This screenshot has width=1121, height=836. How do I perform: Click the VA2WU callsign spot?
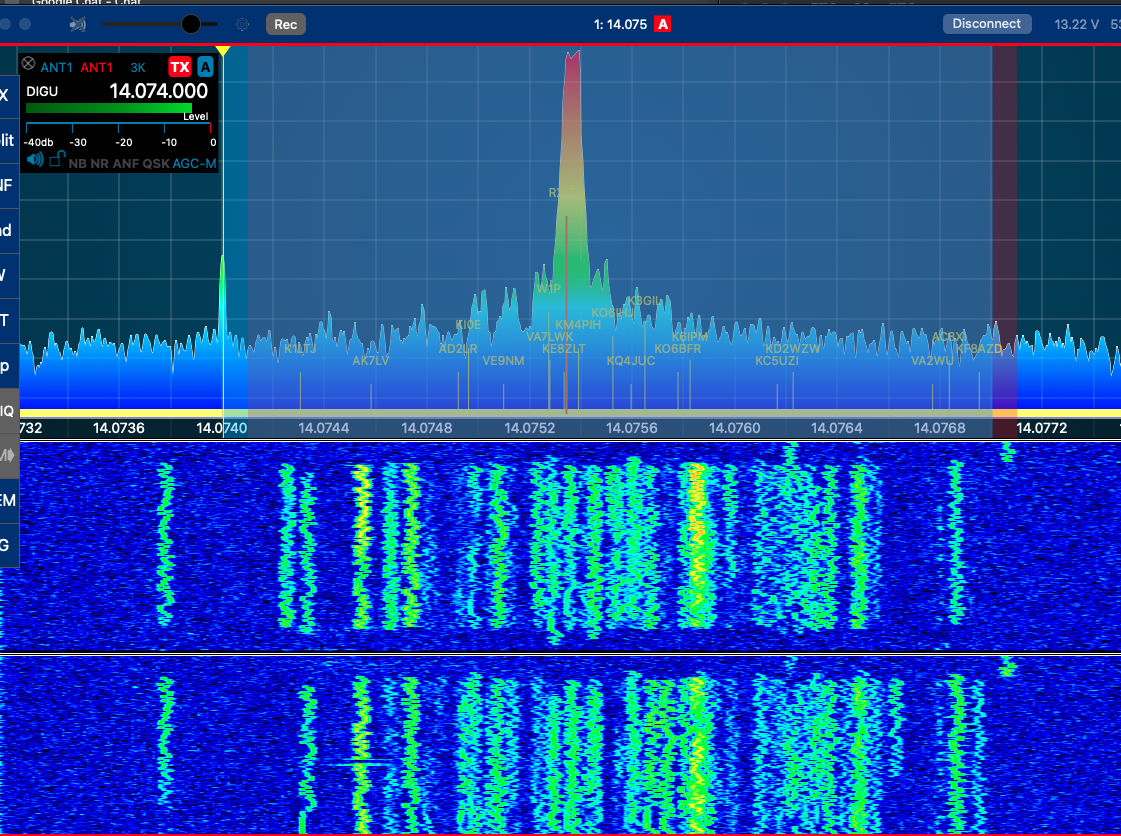point(932,360)
